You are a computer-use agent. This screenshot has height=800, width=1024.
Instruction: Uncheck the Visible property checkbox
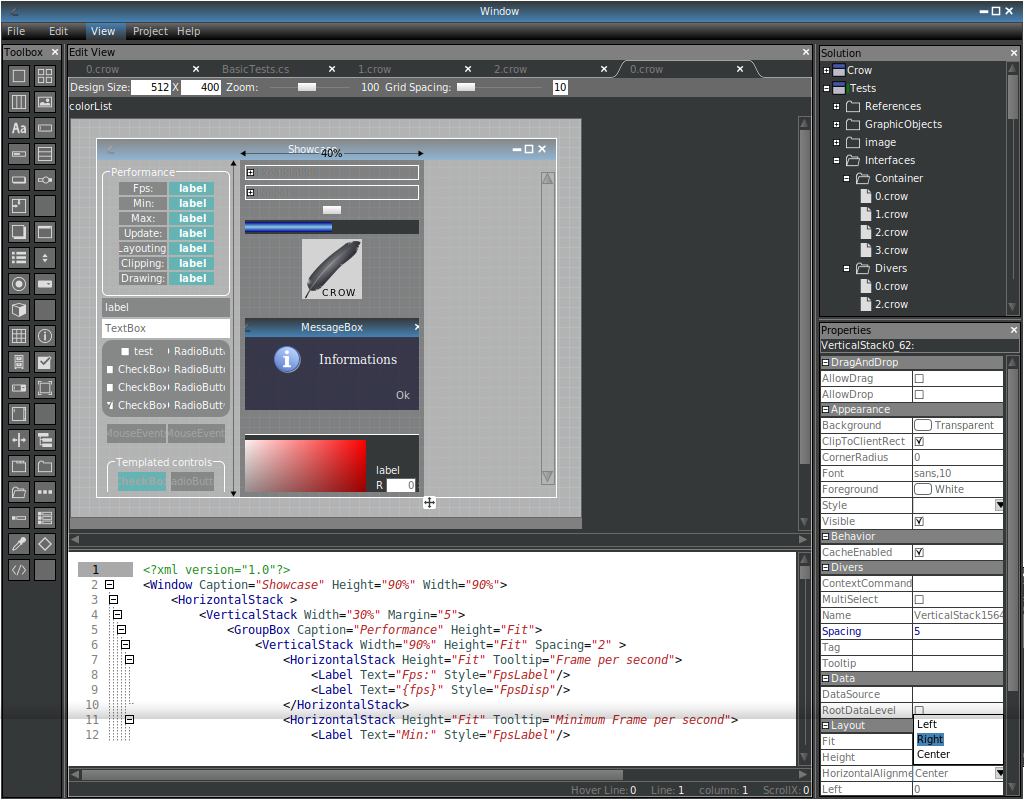click(919, 521)
